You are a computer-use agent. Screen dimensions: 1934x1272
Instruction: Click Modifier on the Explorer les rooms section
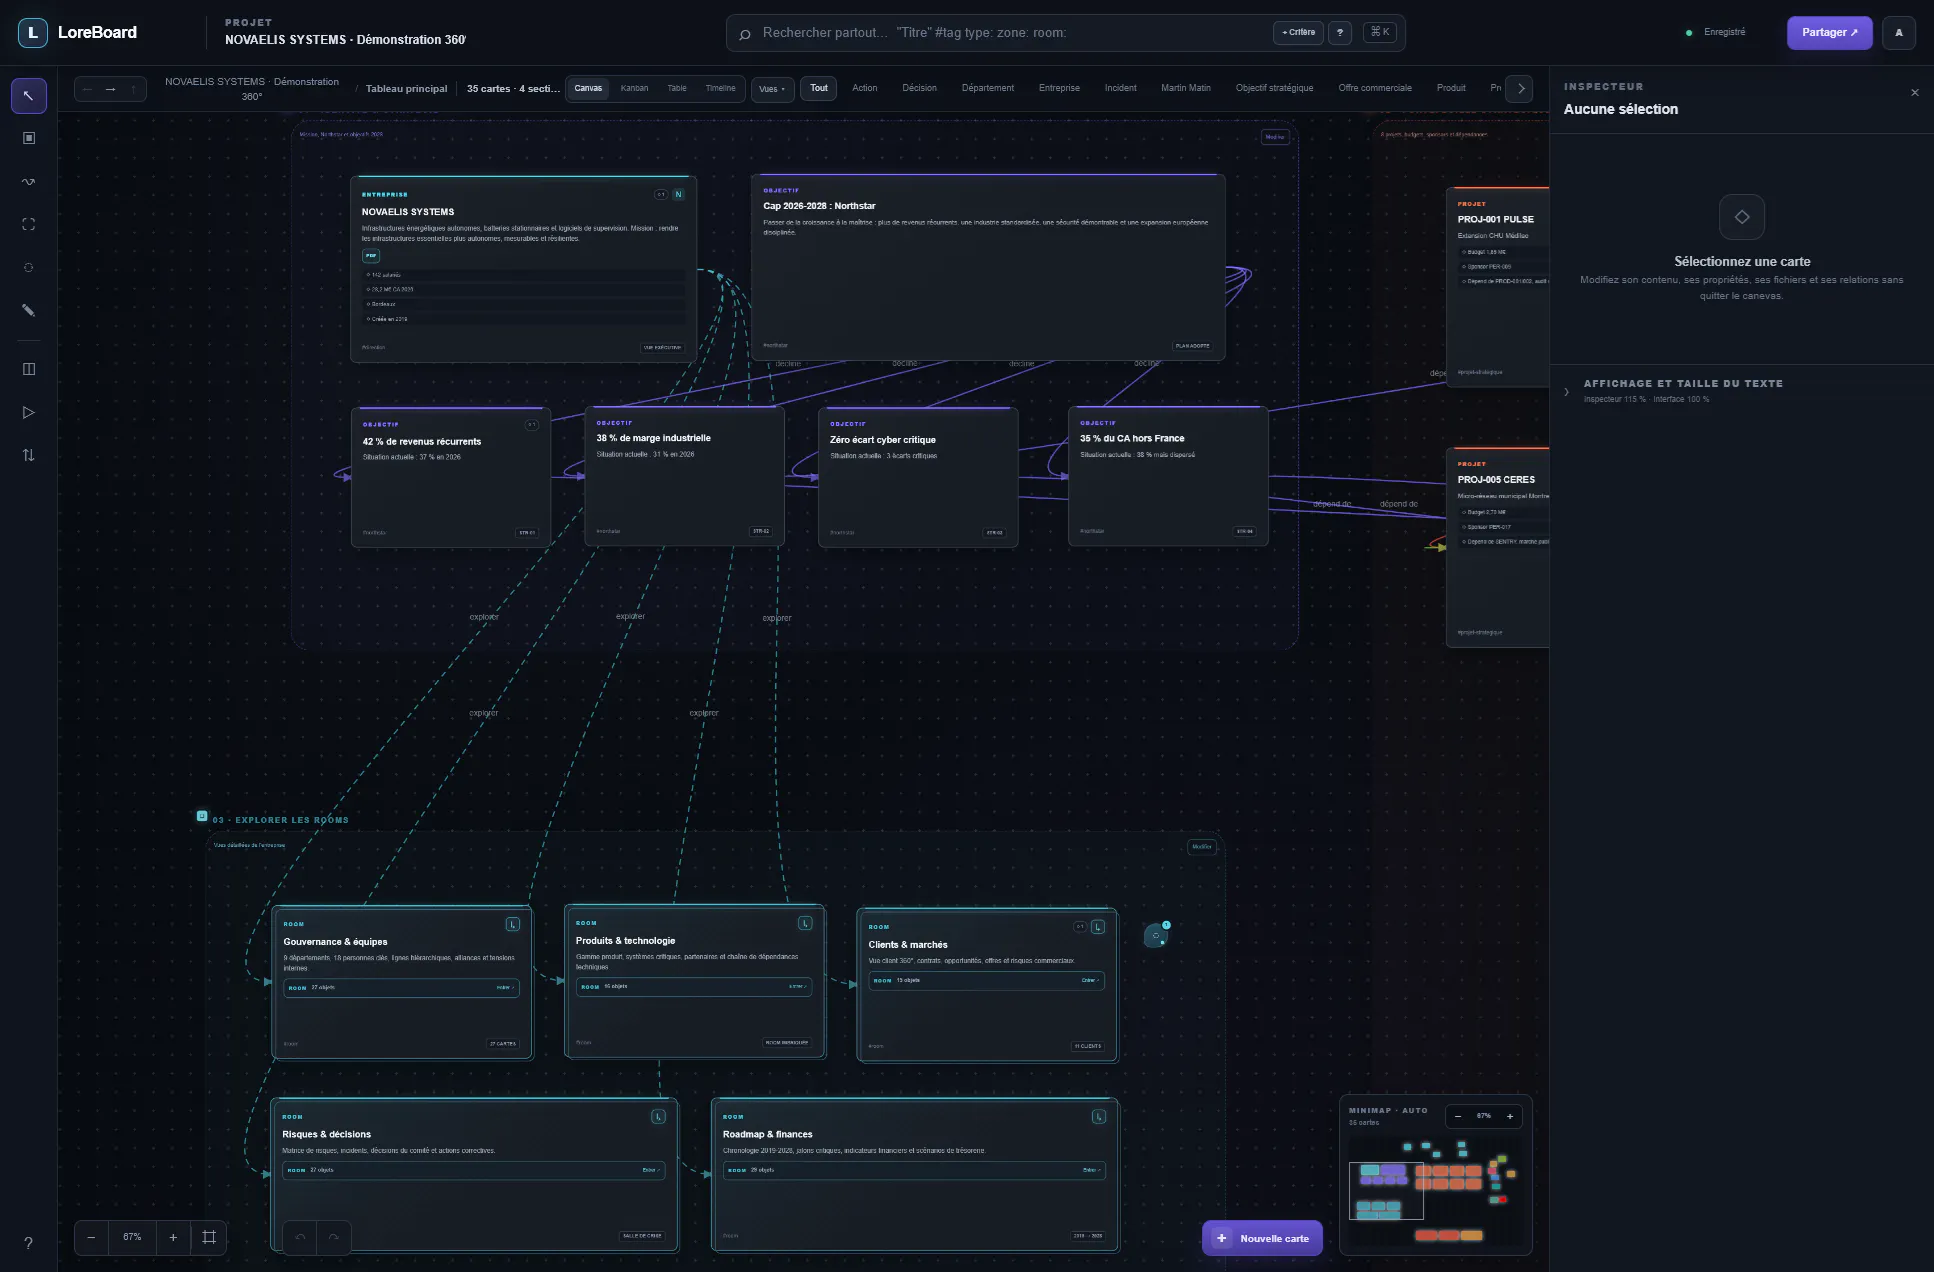pos(1202,847)
